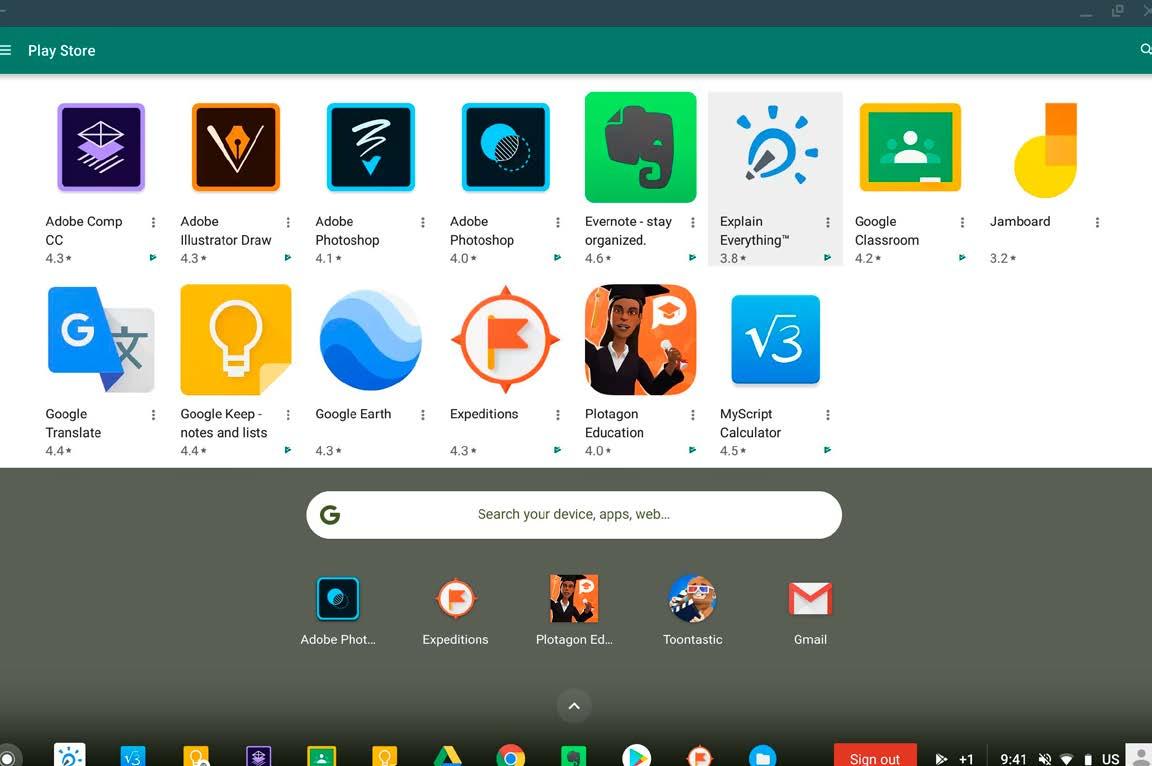Image resolution: width=1152 pixels, height=766 pixels.
Task: Click the red Sign out button
Action: (x=875, y=756)
